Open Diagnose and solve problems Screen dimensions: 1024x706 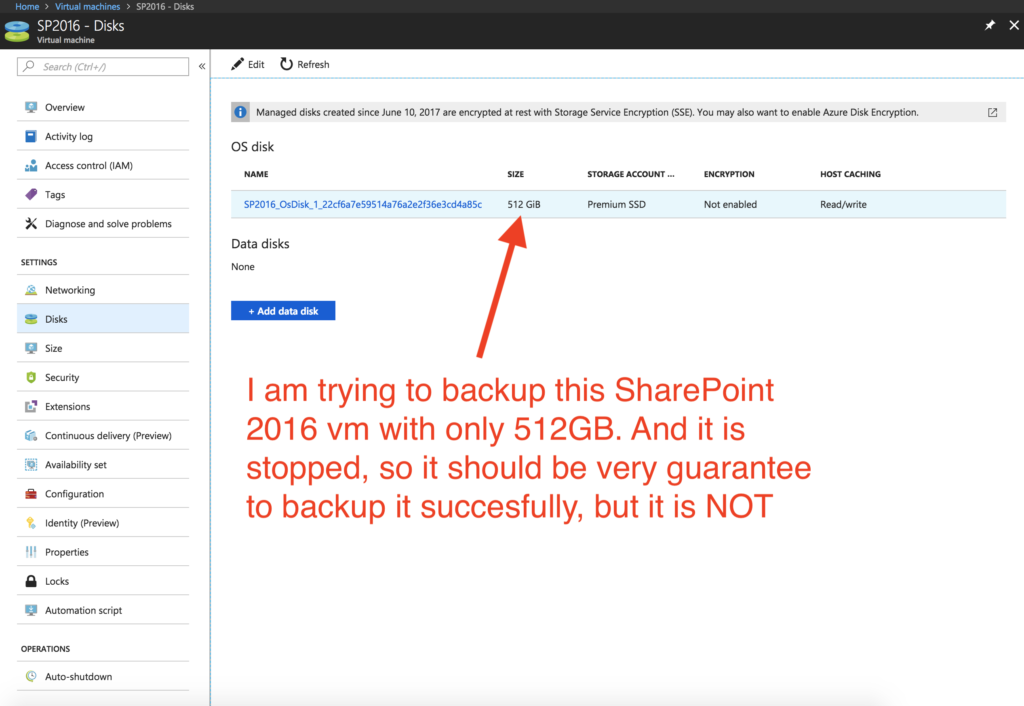point(103,223)
